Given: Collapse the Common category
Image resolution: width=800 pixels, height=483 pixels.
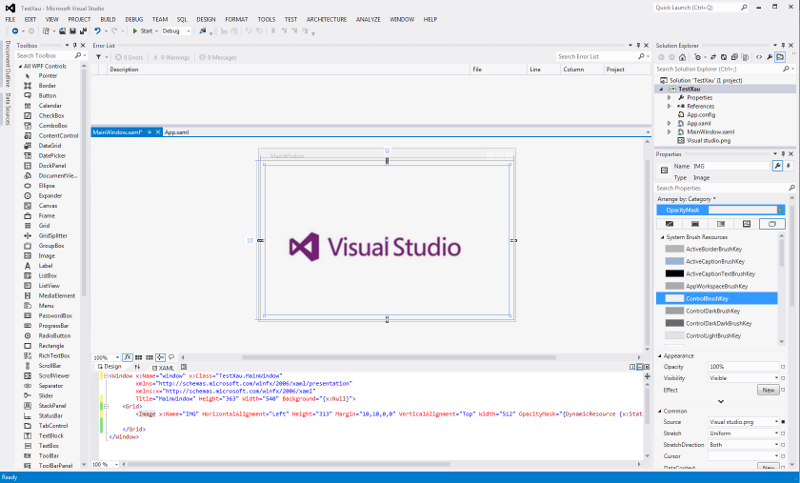Looking at the screenshot, I should (659, 411).
